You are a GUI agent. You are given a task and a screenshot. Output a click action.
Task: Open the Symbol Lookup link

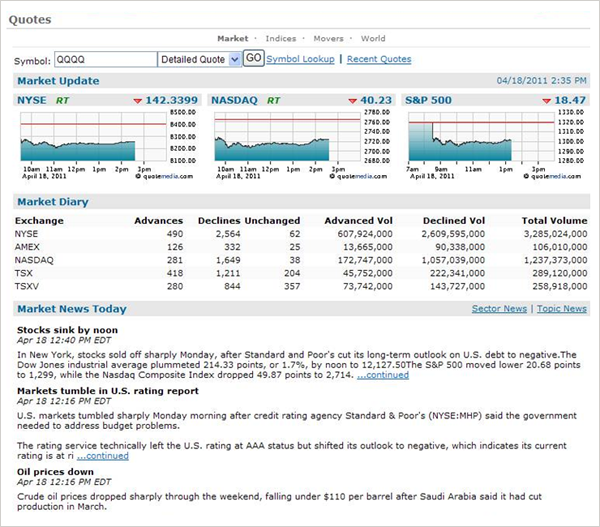[x=300, y=59]
